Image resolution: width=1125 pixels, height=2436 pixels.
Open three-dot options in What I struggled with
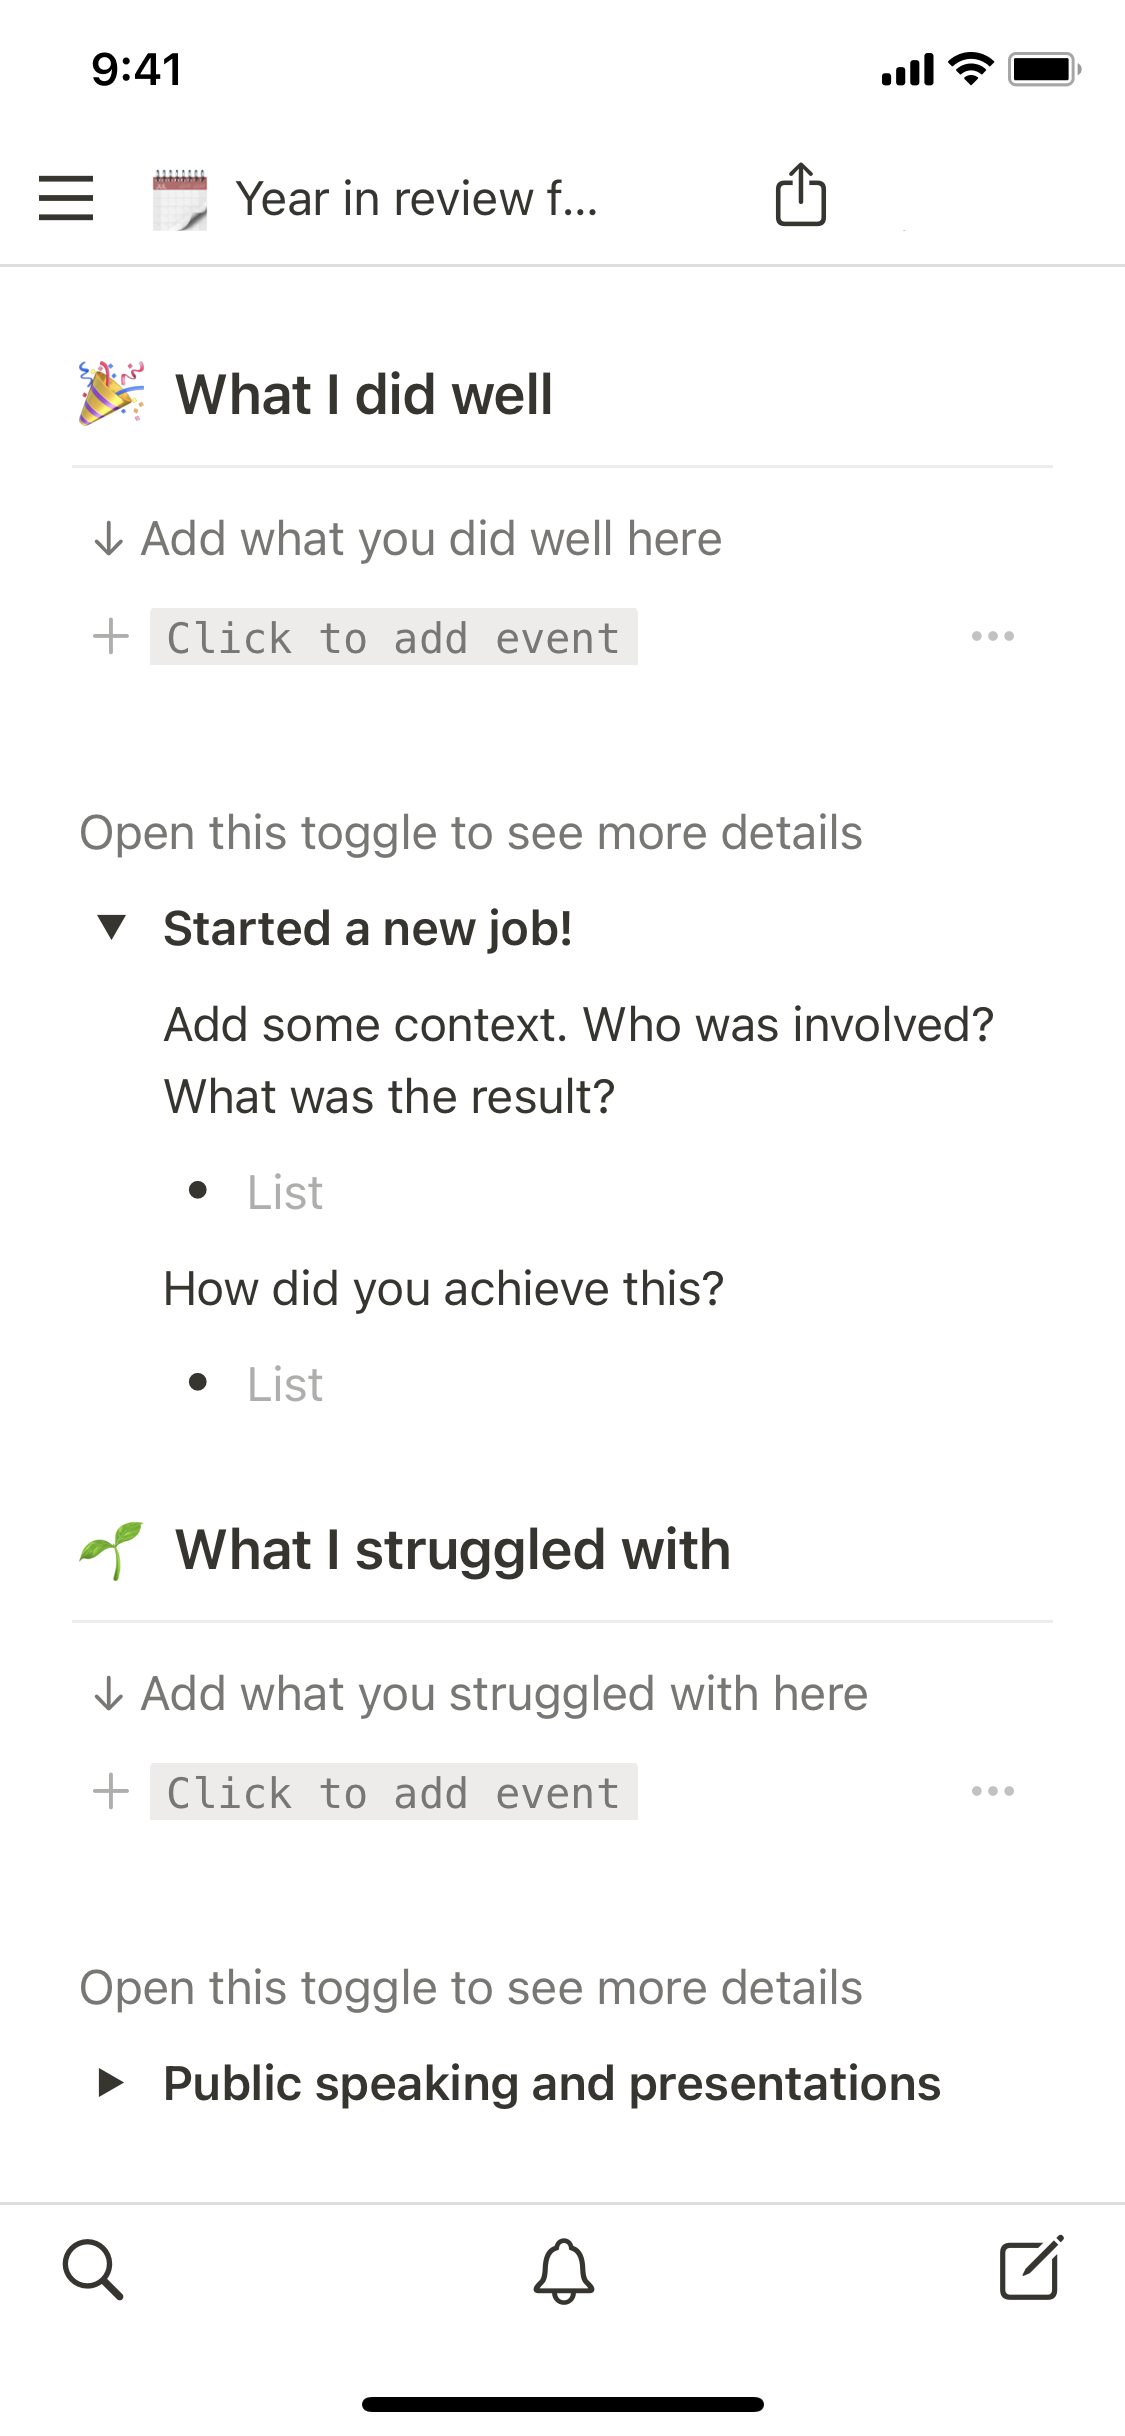(992, 1791)
